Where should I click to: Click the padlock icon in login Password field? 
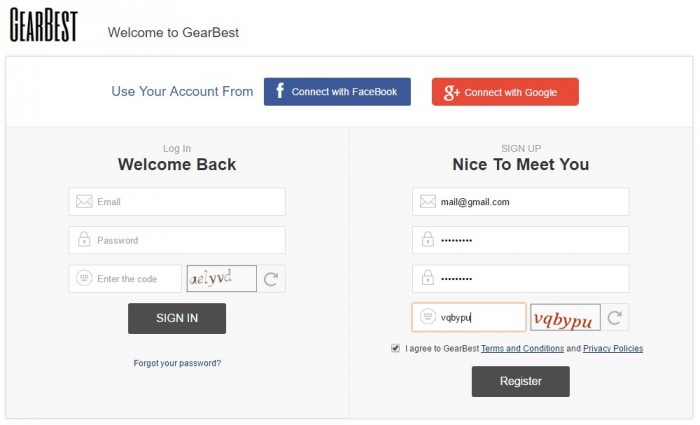pyautogui.click(x=84, y=239)
